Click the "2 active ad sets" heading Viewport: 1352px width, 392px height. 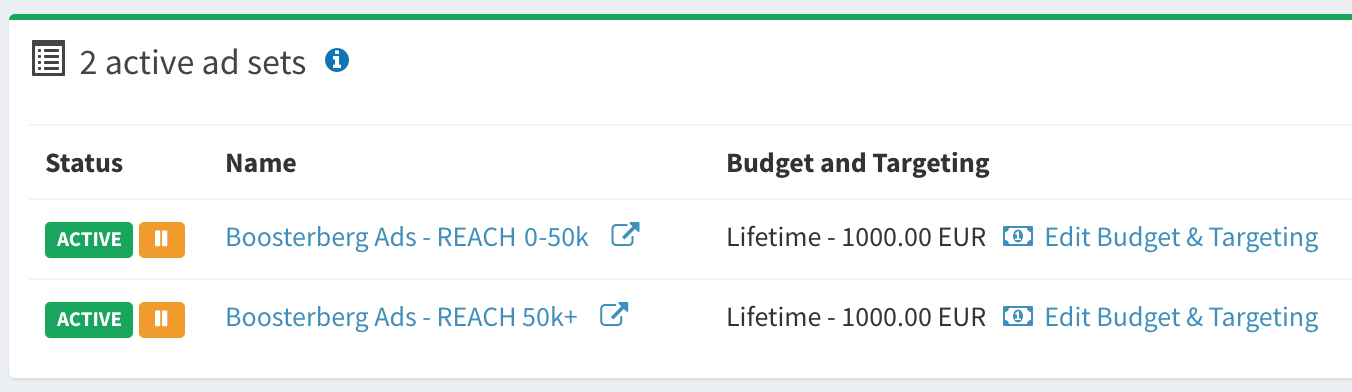(x=193, y=62)
